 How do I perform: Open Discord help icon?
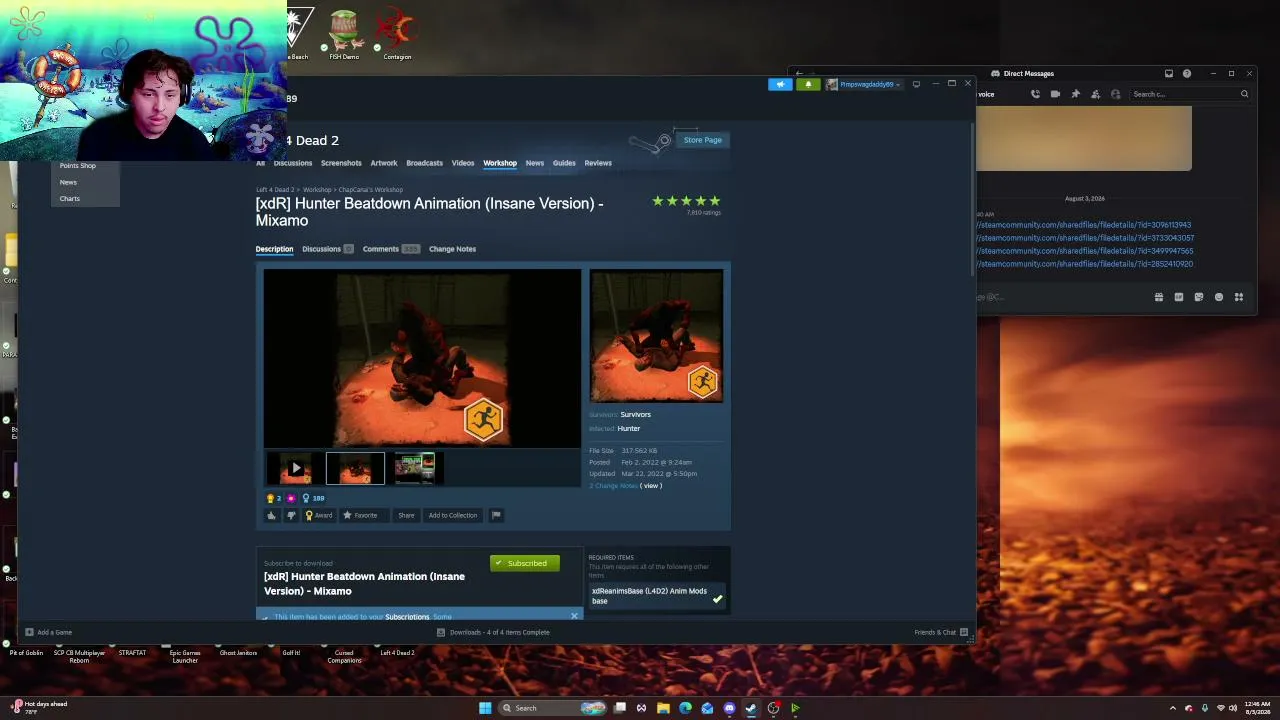pos(1187,73)
